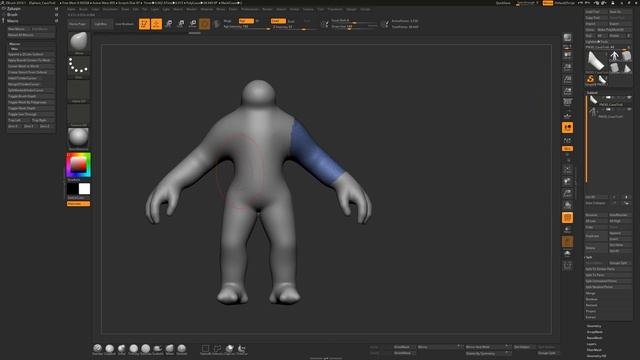Activate the Draw mode button
Viewport: 640px width, 360px height.
156,24
